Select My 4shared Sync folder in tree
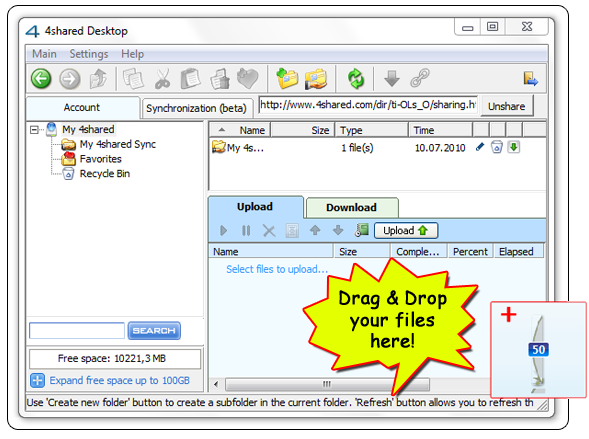The image size is (589, 439). tap(118, 144)
